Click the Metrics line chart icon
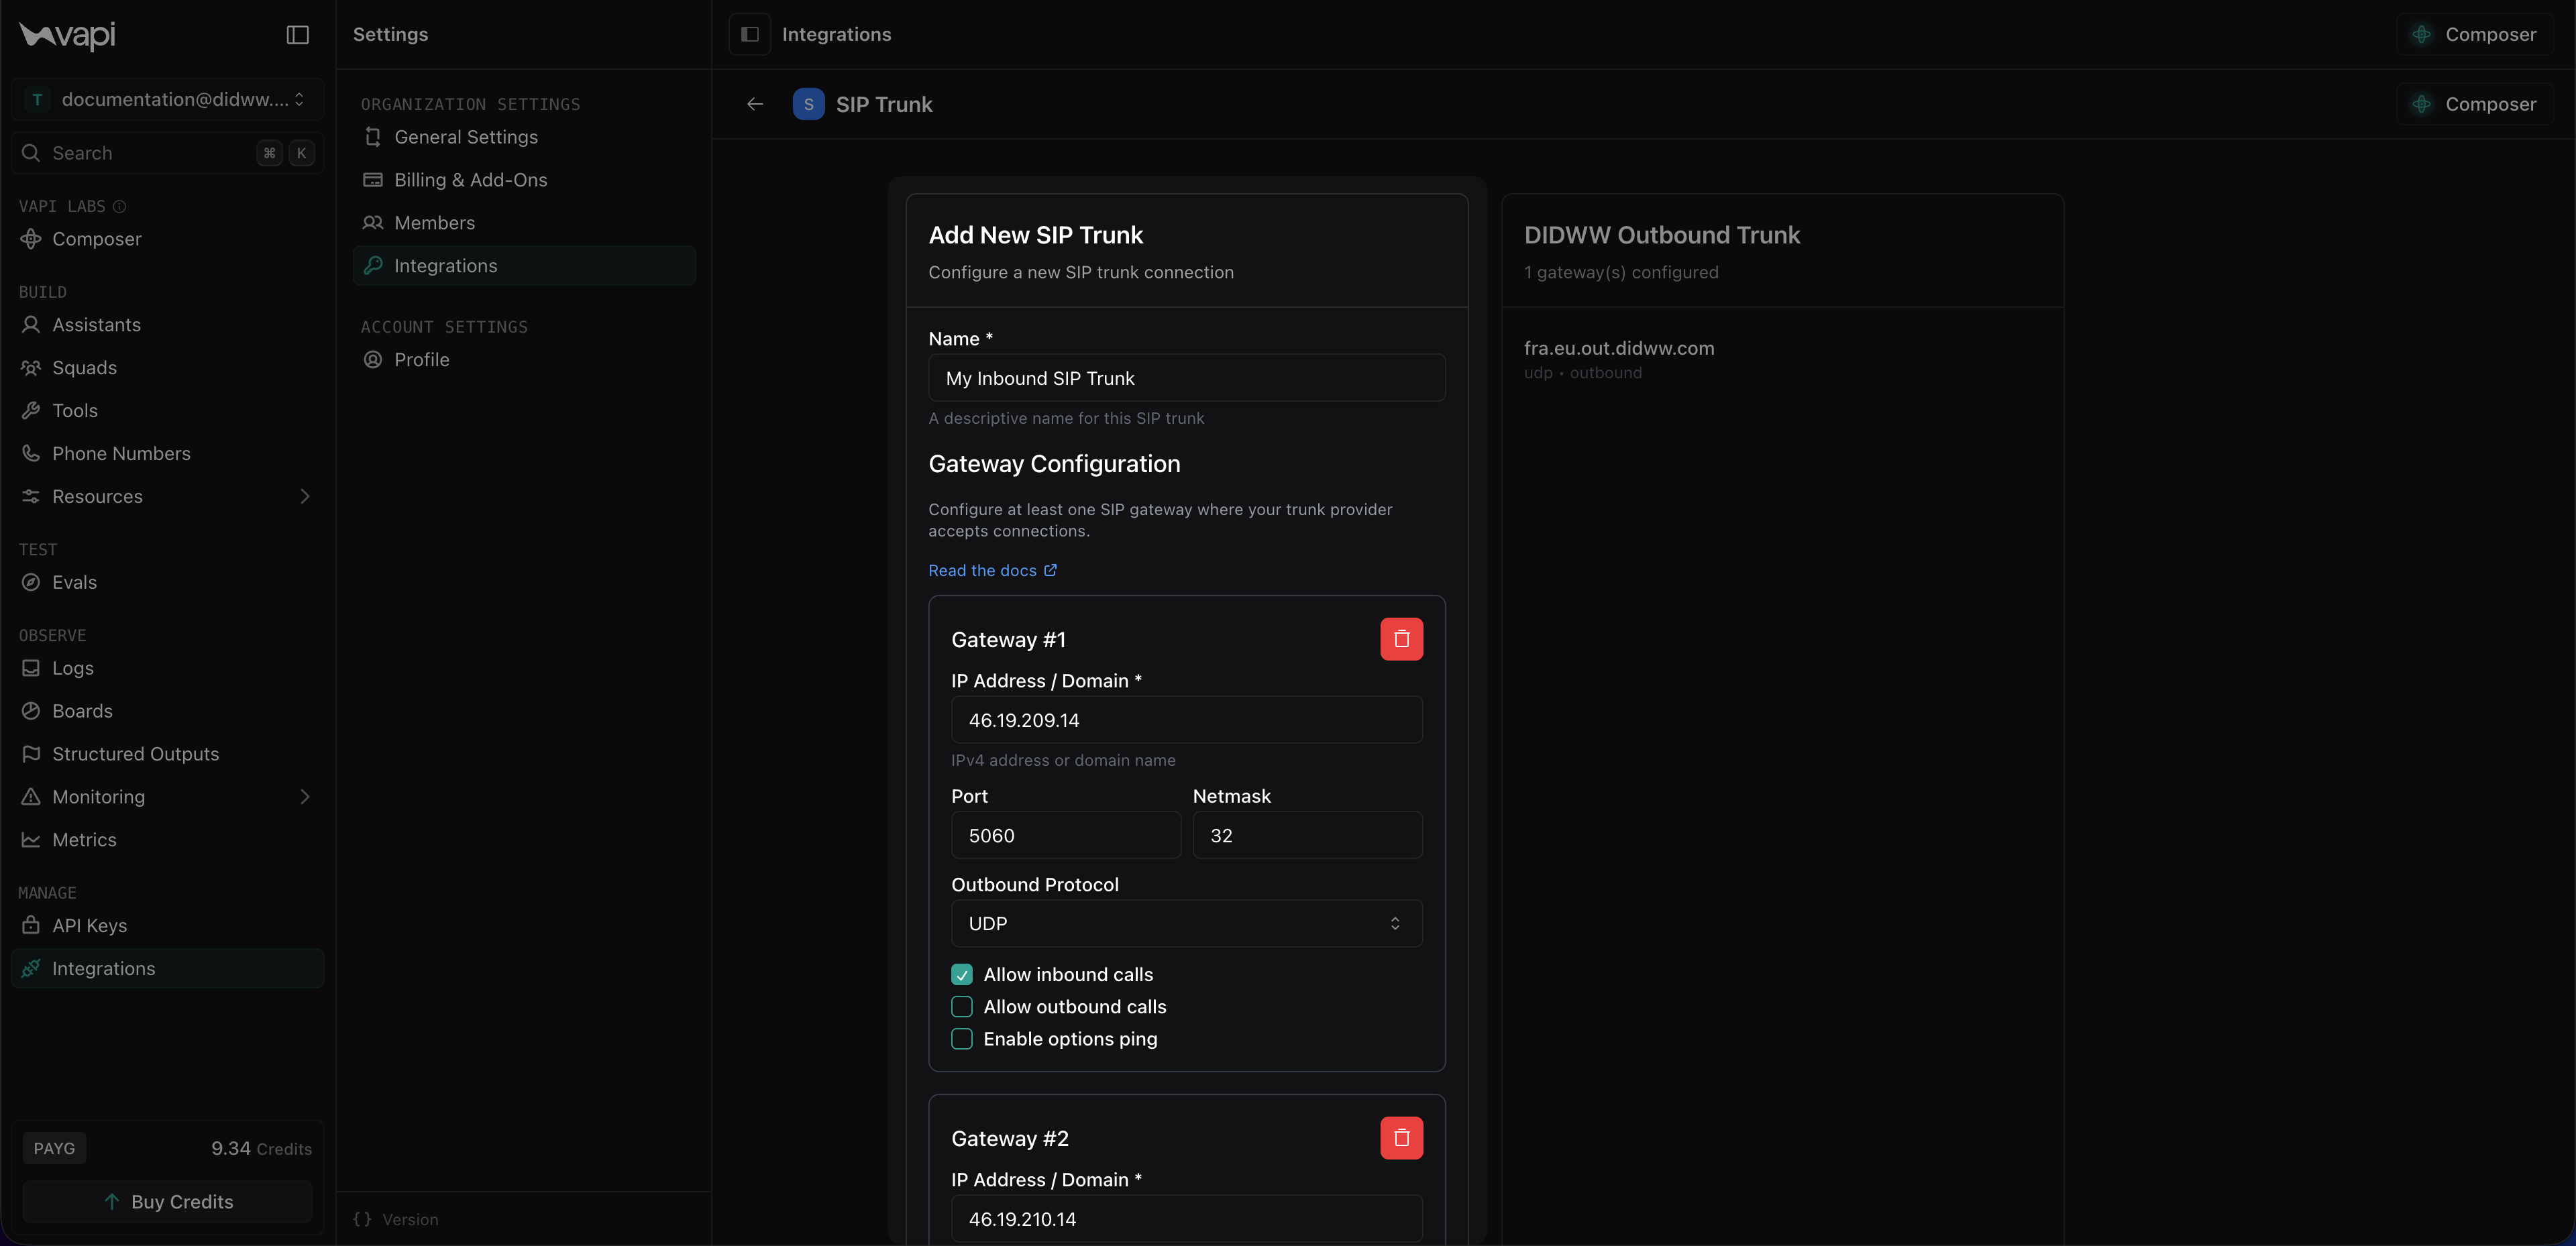 point(31,840)
